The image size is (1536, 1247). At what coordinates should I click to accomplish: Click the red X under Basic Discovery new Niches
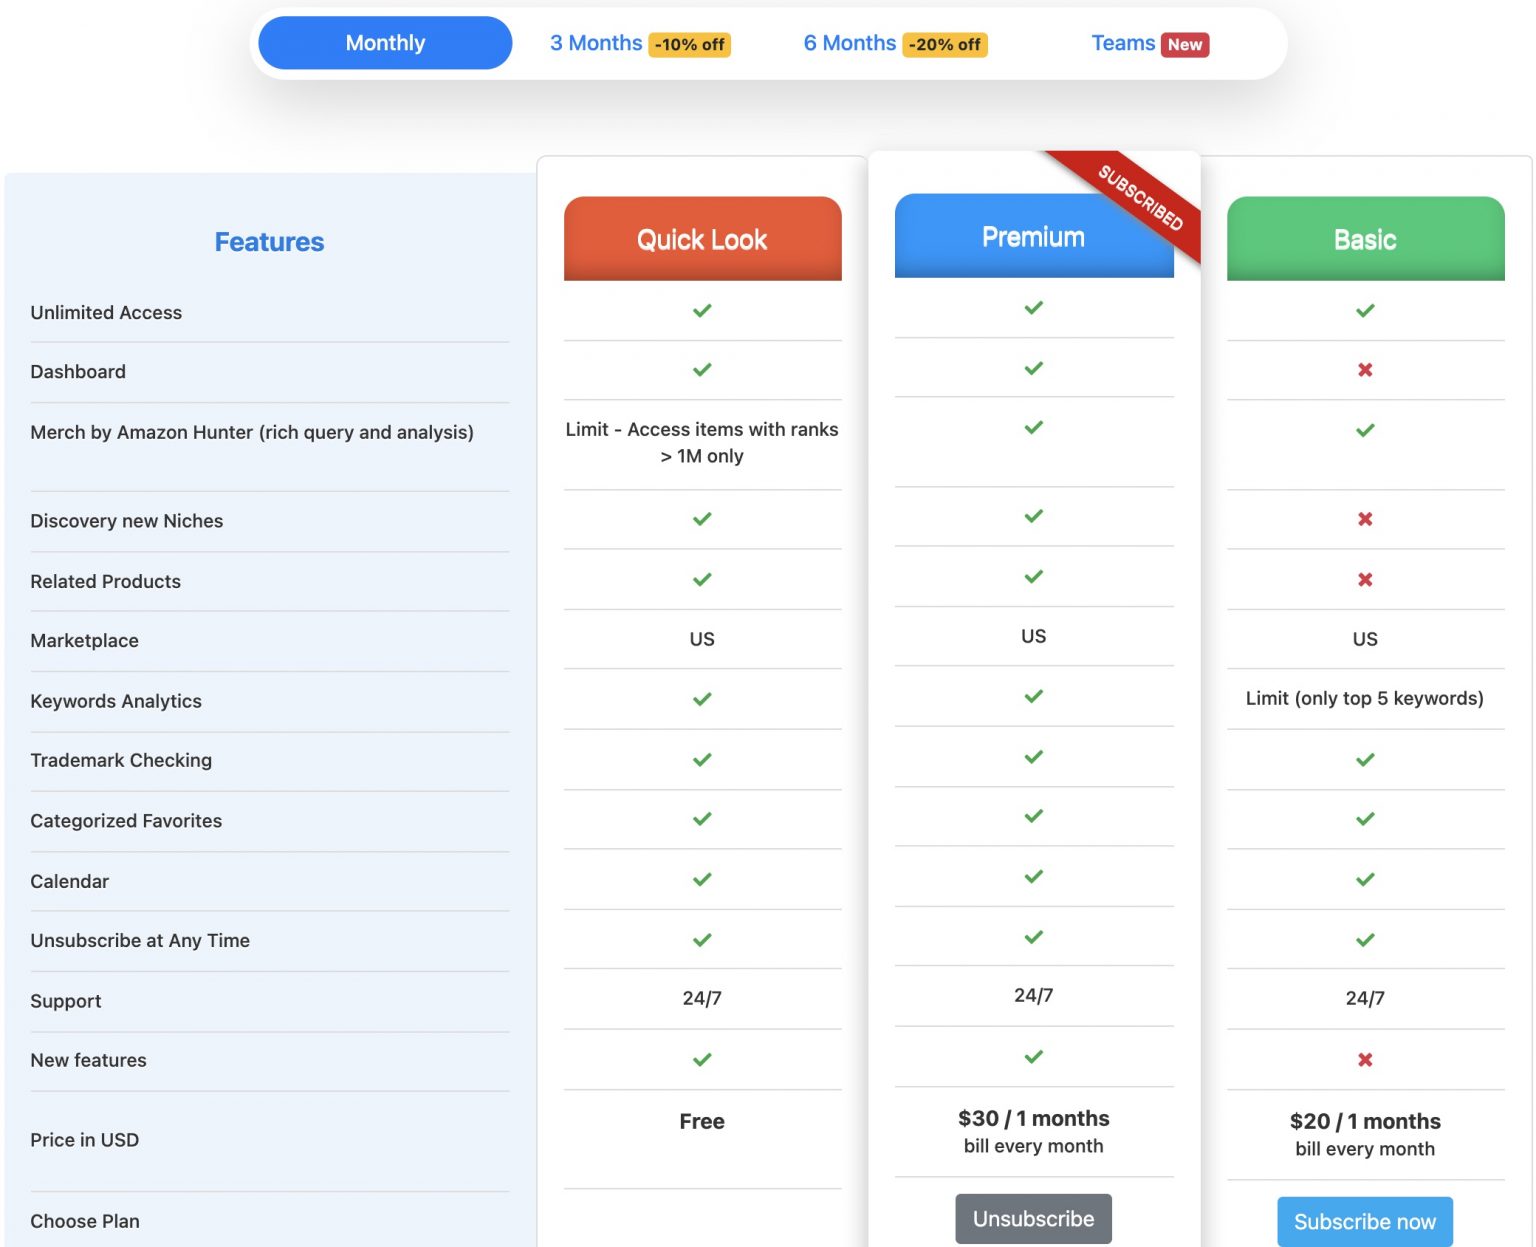[x=1364, y=519]
